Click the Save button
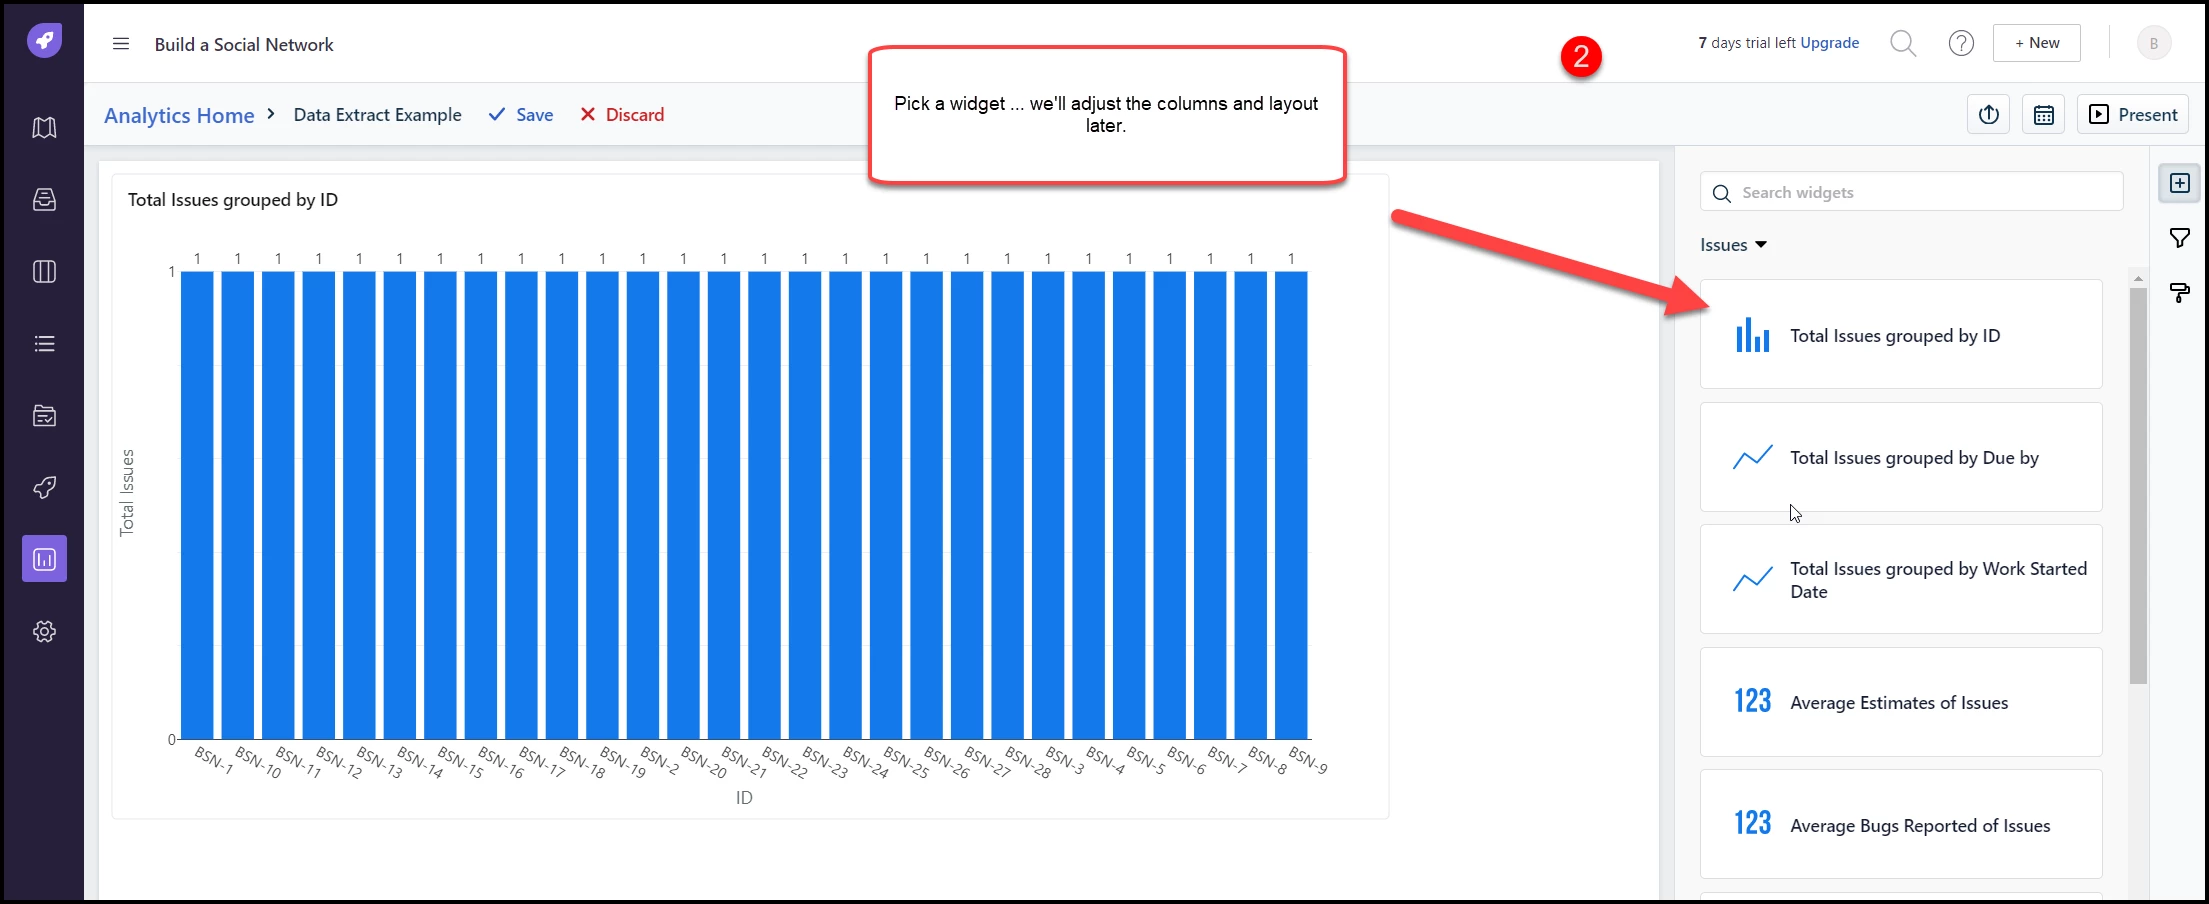2209x904 pixels. coord(521,115)
